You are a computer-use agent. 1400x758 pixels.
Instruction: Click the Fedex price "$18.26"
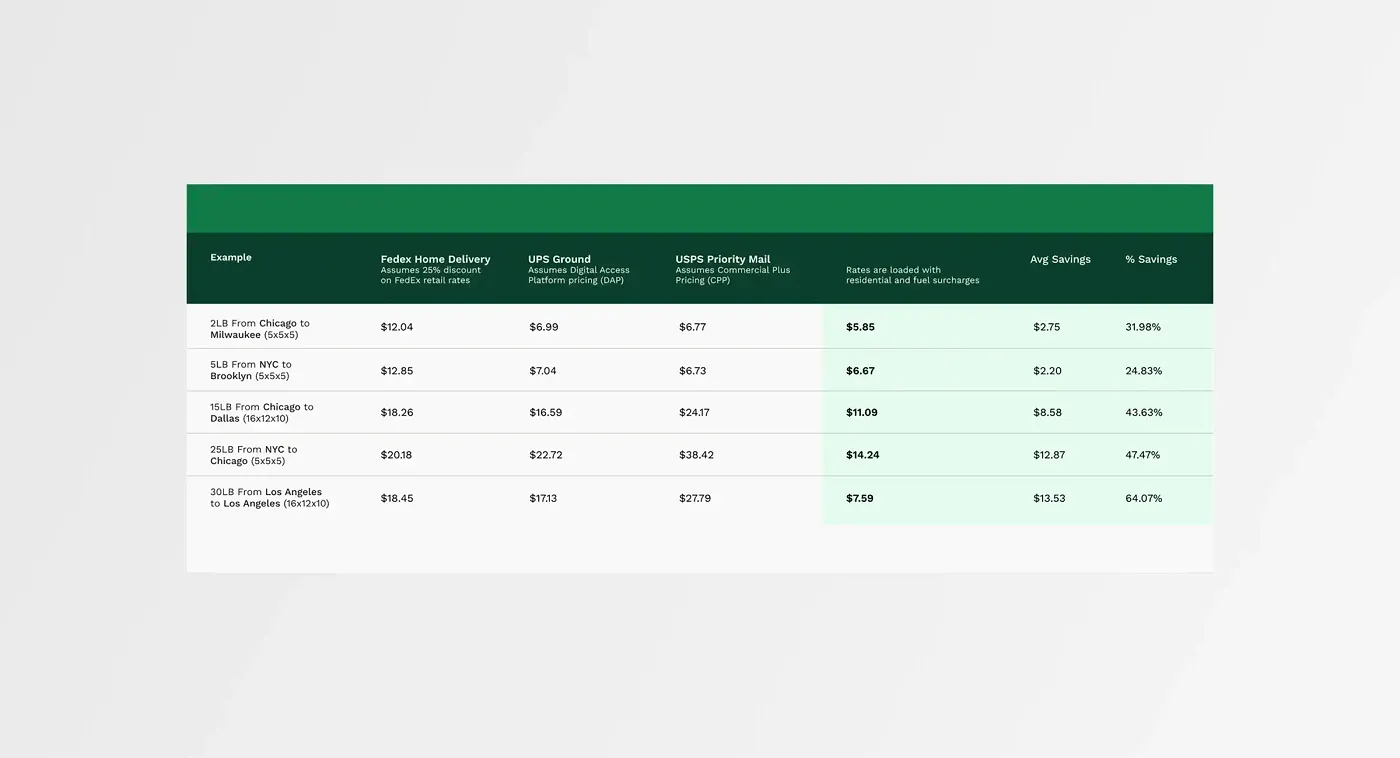(x=397, y=412)
